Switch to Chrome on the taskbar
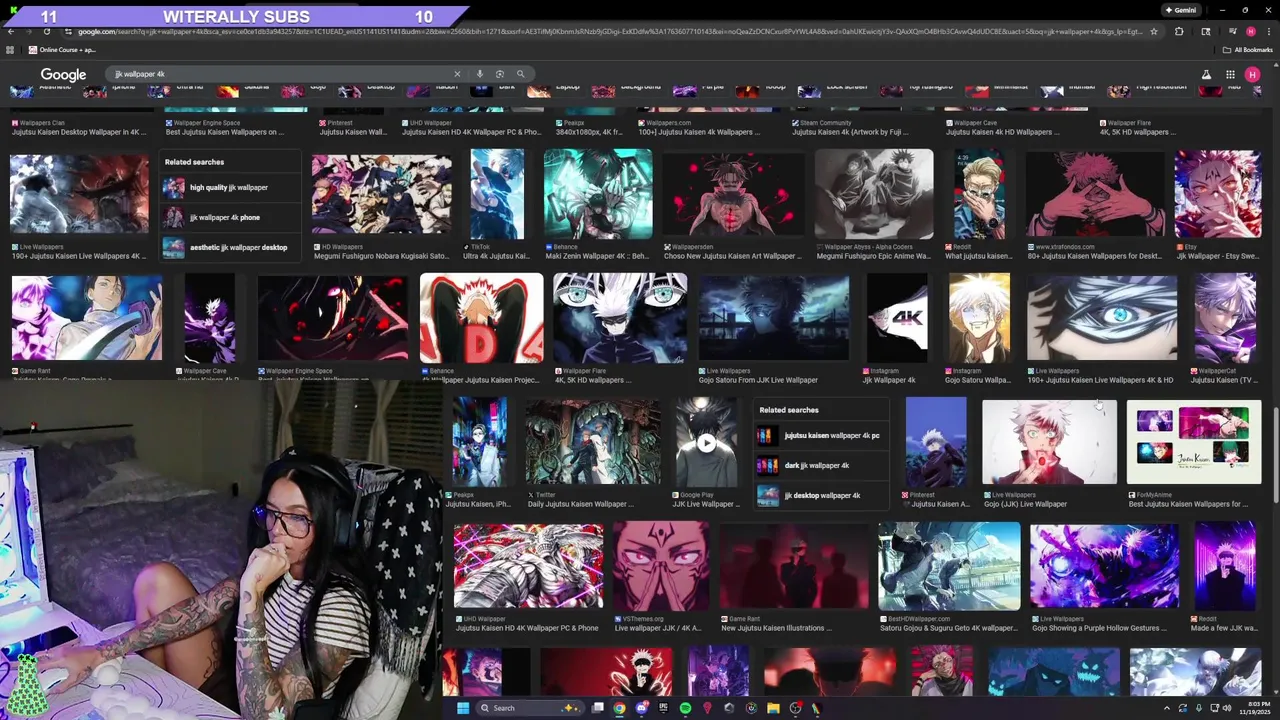This screenshot has width=1280, height=720. pyautogui.click(x=620, y=708)
